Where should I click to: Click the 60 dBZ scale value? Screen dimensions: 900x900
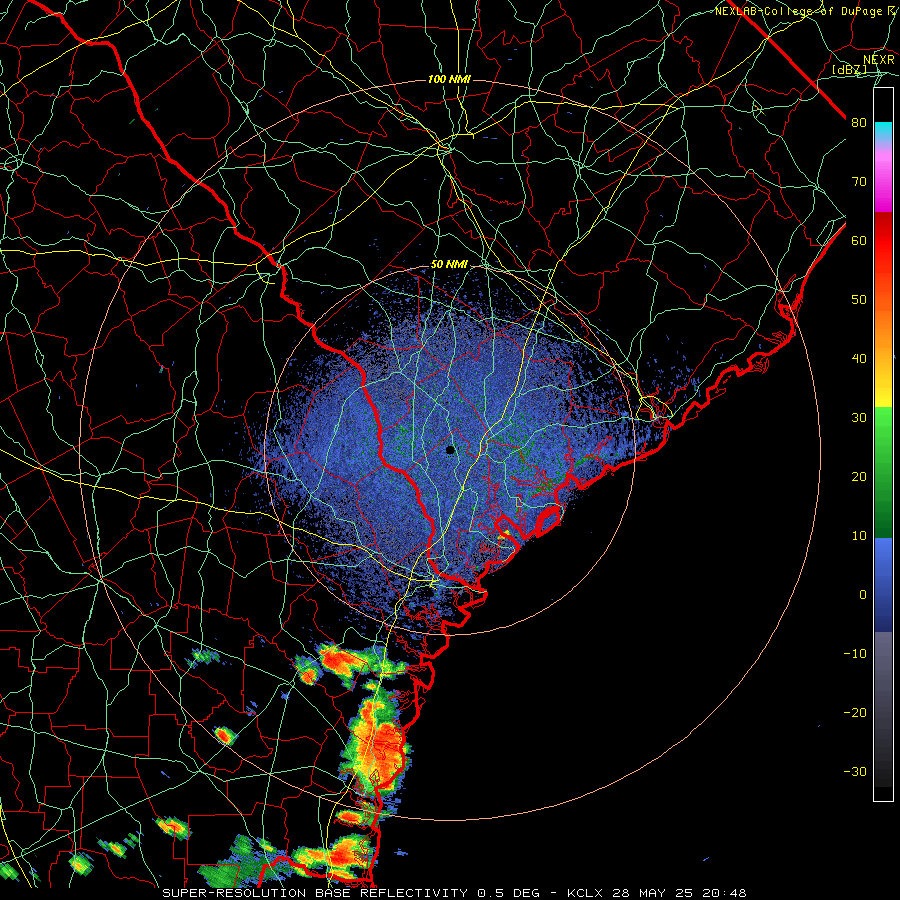click(x=859, y=240)
